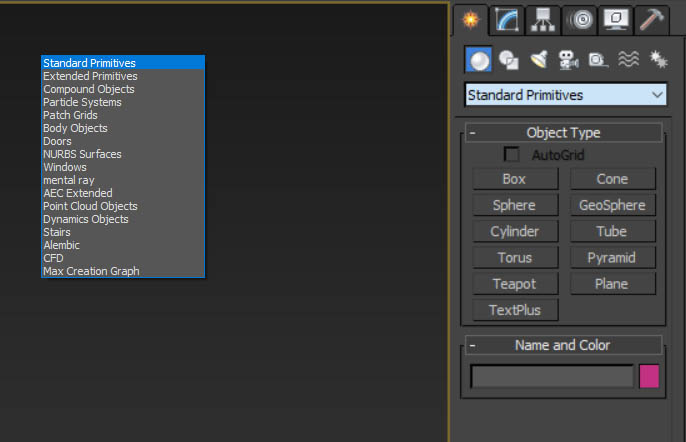686x442 pixels.
Task: Select Standard Primitives in the list
Action: 123,63
